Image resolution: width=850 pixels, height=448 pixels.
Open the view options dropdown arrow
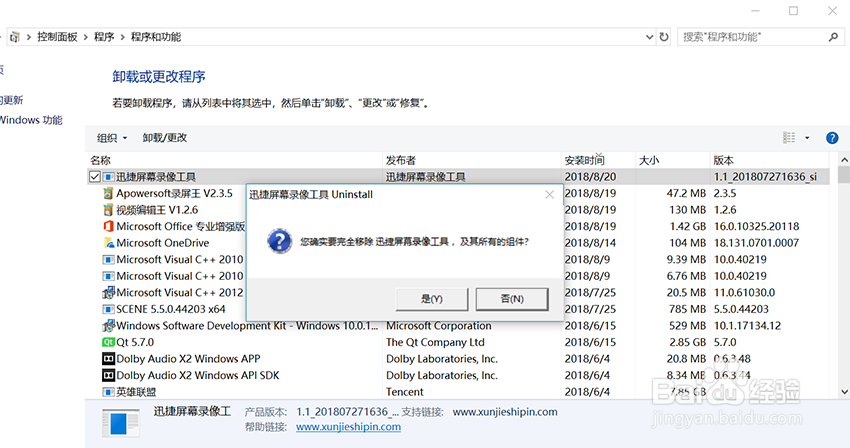pos(807,138)
